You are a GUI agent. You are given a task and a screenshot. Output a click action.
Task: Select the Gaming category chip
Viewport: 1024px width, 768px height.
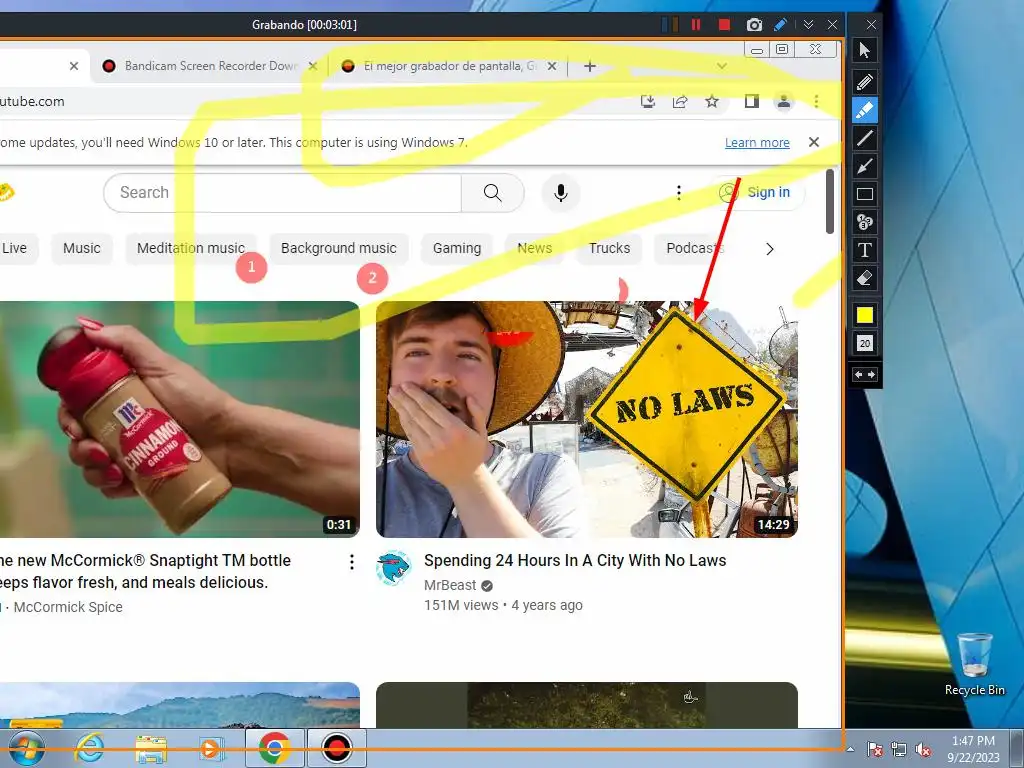[x=456, y=248]
